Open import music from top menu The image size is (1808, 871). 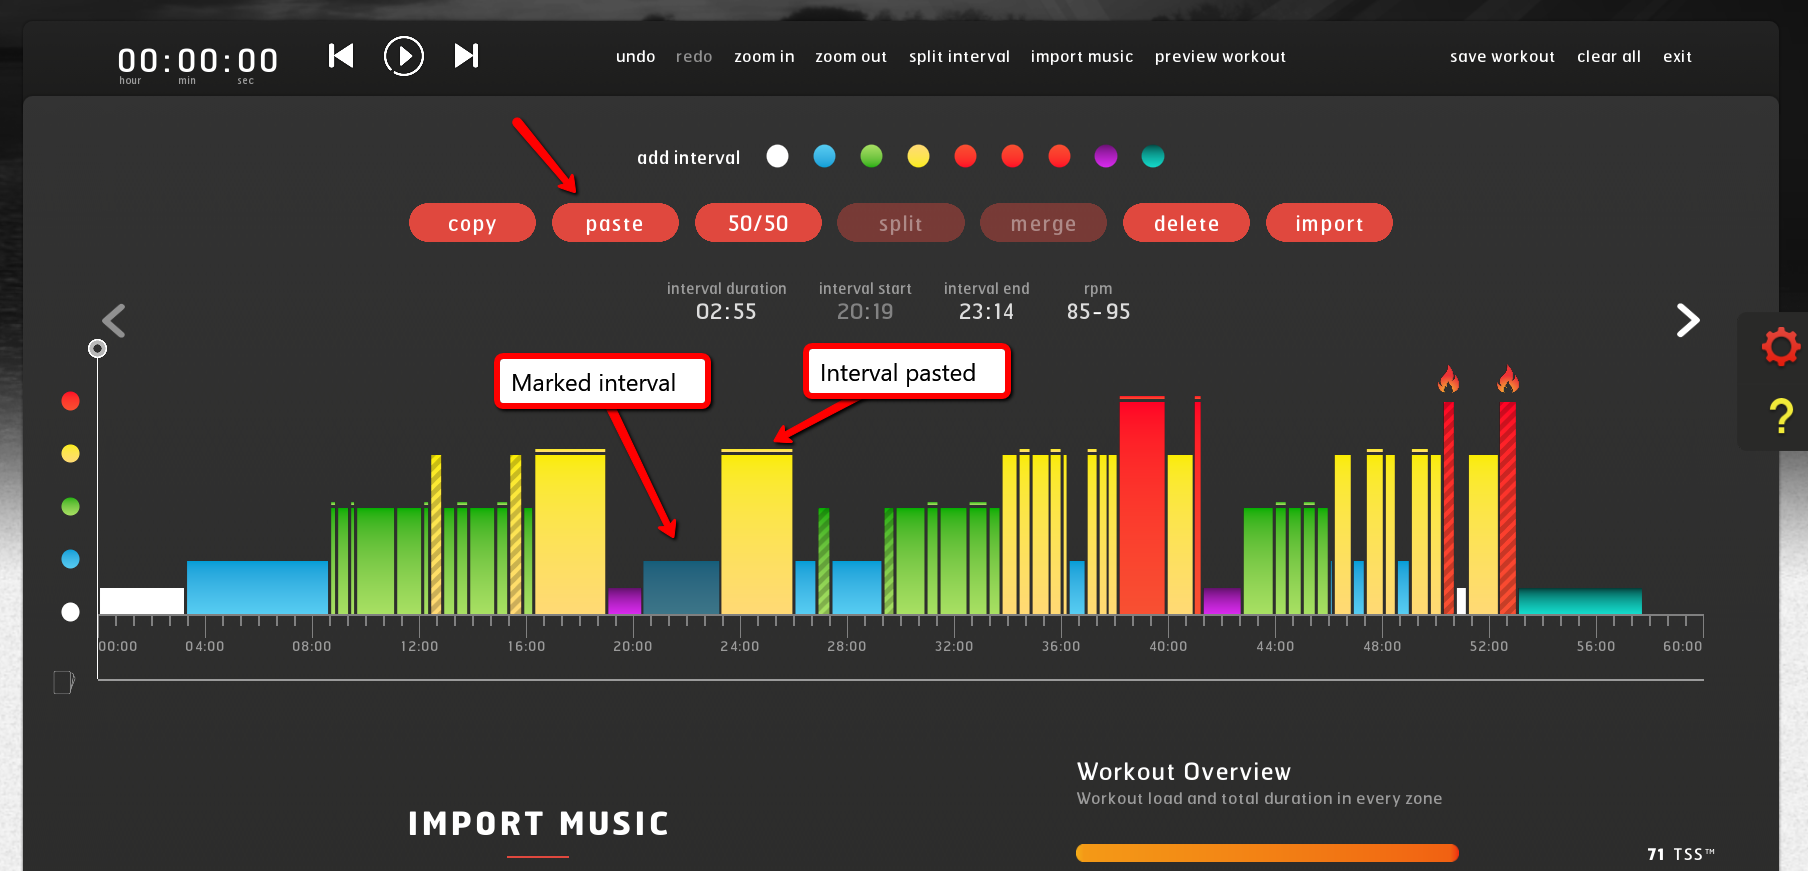tap(1081, 57)
